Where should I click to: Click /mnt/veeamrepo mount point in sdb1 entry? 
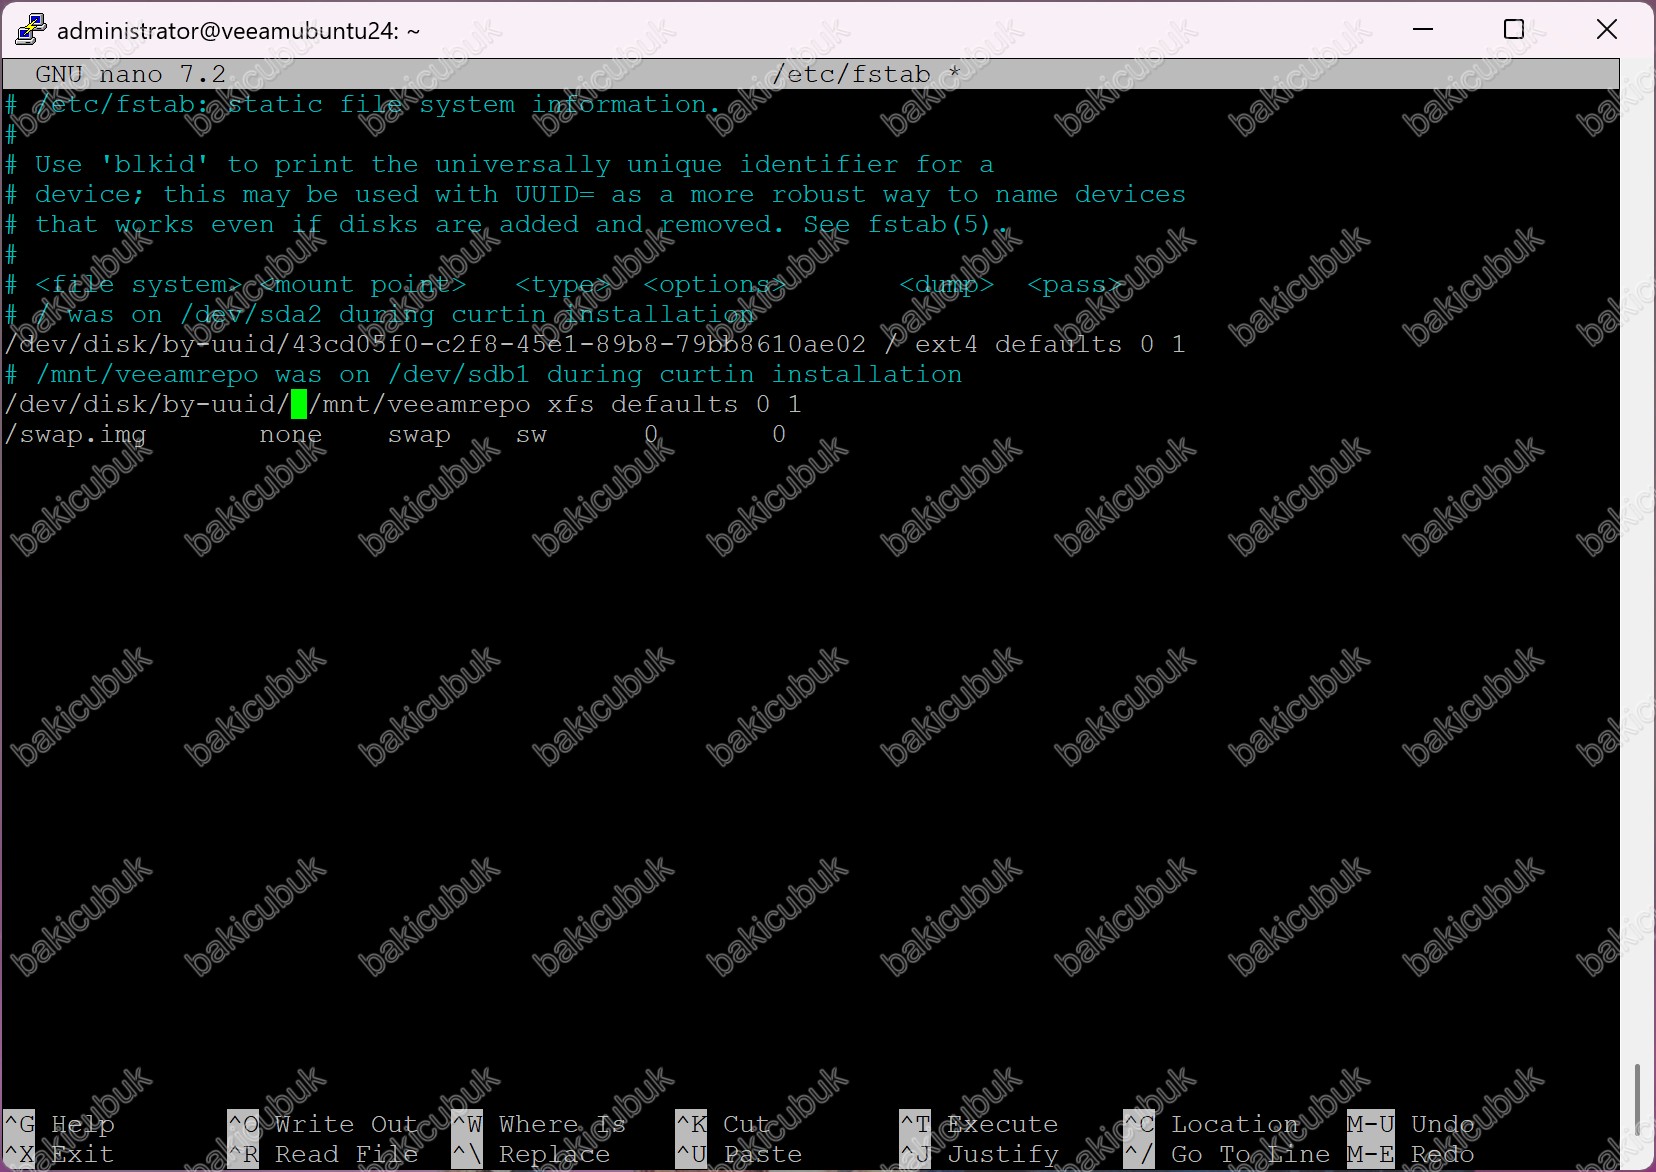(419, 404)
